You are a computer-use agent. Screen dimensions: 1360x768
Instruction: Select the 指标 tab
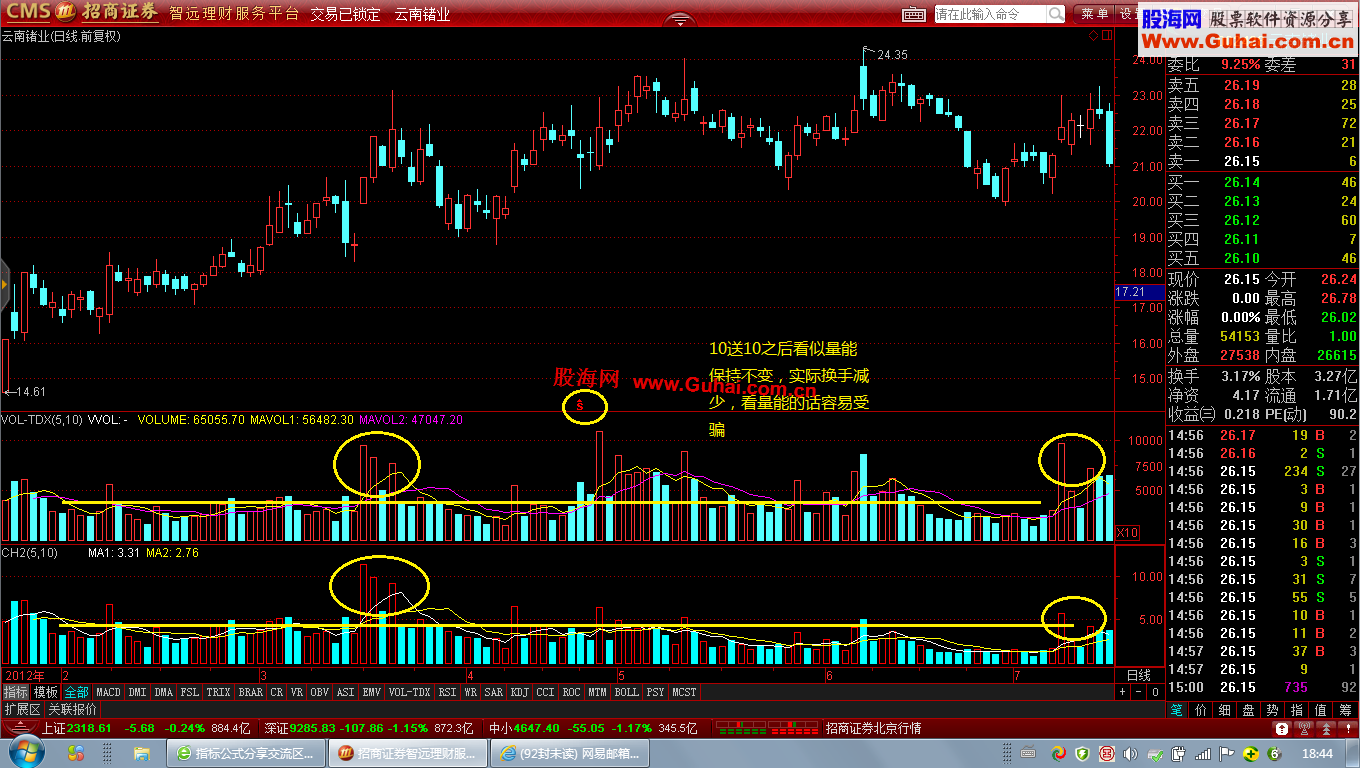[15, 692]
